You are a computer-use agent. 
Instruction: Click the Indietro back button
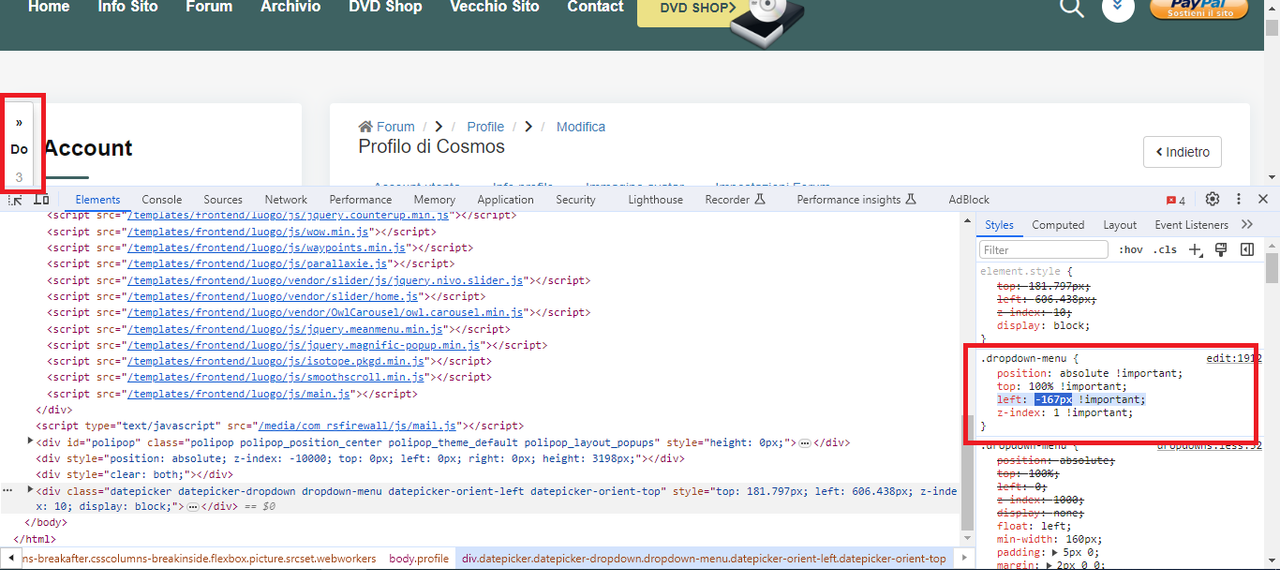[x=1182, y=152]
